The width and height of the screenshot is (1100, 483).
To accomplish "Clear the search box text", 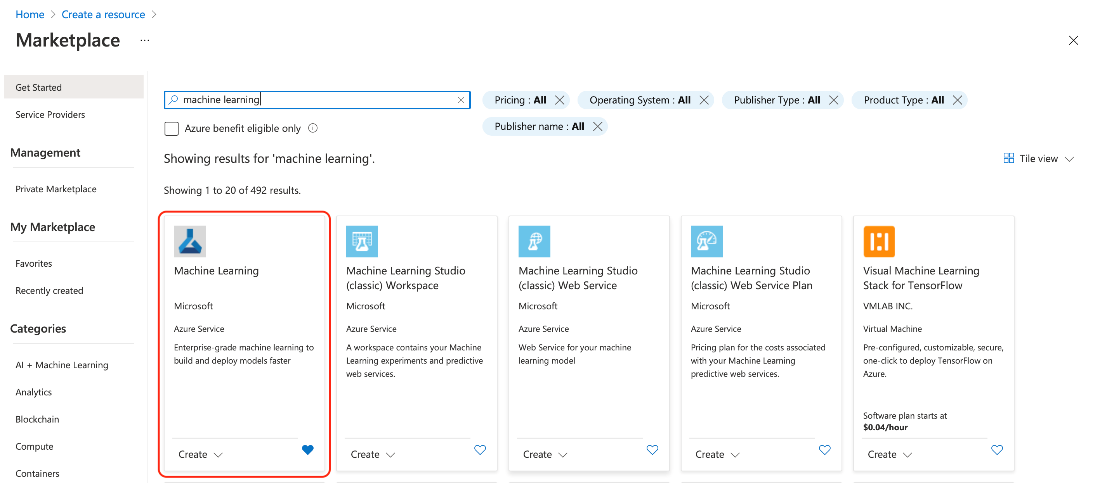I will click(x=461, y=100).
